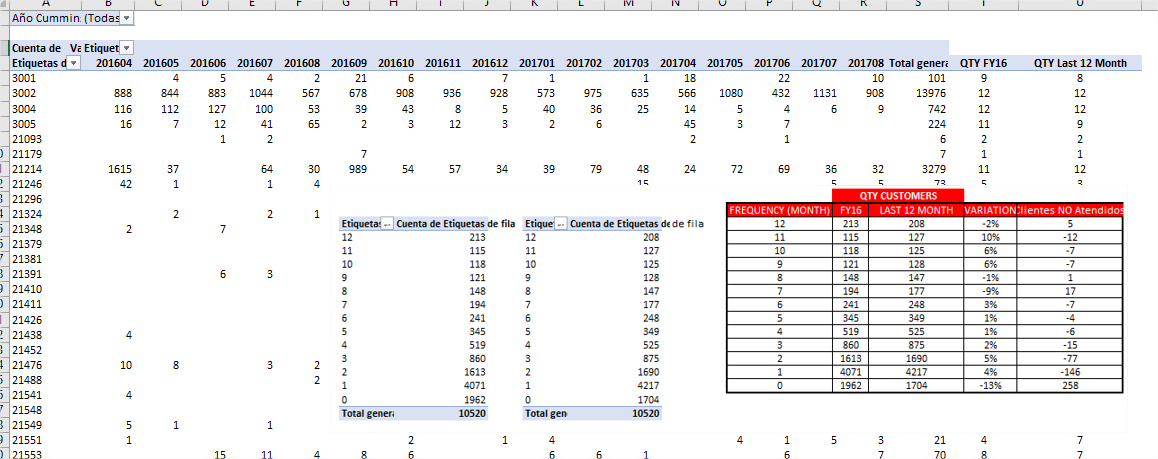Select the Cuenta de Etiquetas de fila header above 213

tap(456, 224)
